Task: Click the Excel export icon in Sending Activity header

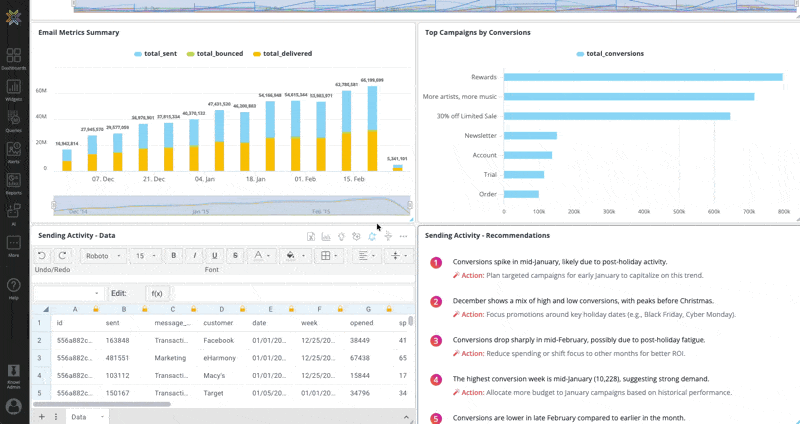Action: [x=311, y=236]
